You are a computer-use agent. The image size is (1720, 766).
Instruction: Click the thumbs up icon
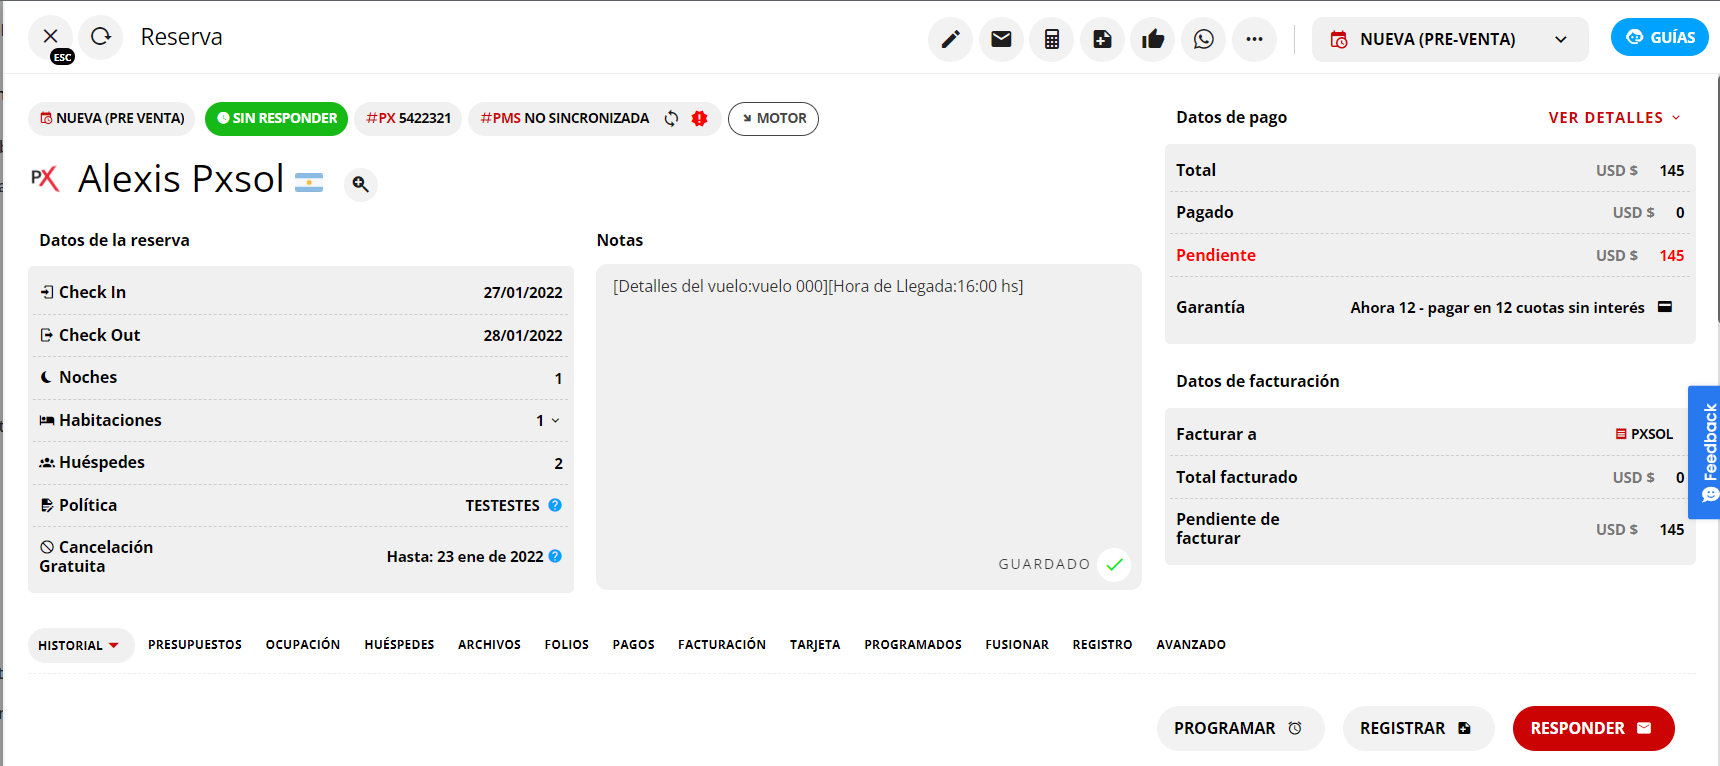[x=1153, y=39]
